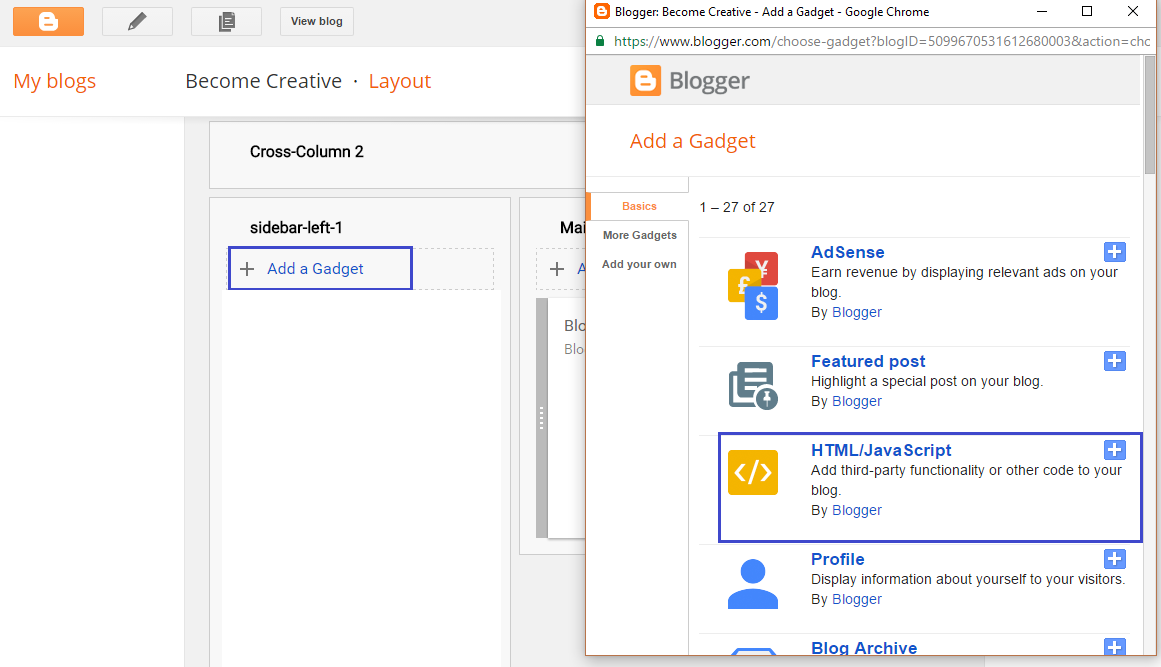1161x667 pixels.
Task: Click the Cross-Column 2 section
Action: 398,155
